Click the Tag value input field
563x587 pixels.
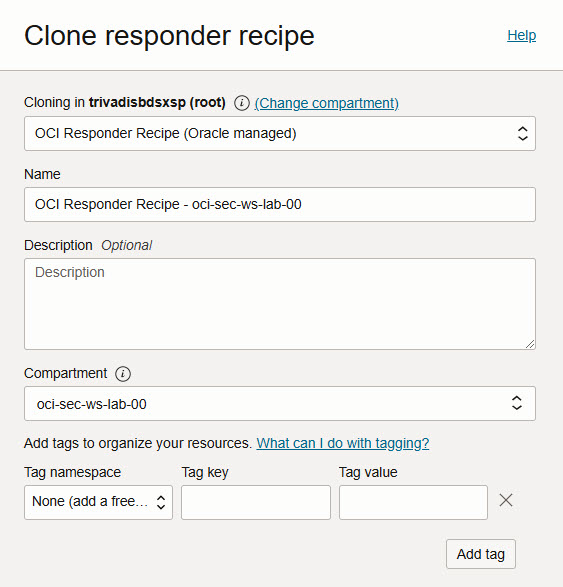tap(413, 502)
